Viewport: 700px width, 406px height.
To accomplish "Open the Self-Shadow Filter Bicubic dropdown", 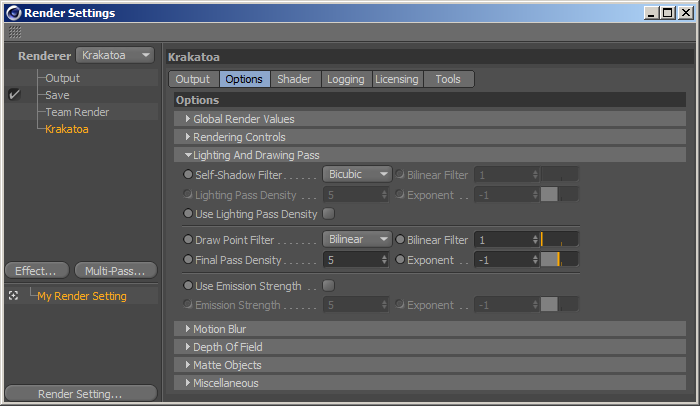I will click(x=357, y=174).
